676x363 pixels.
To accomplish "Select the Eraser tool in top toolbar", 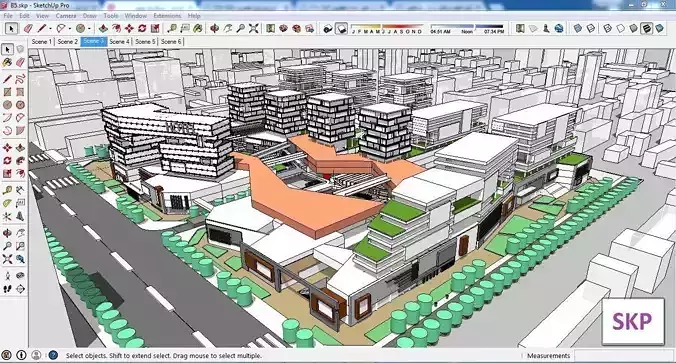I will 28,28.
